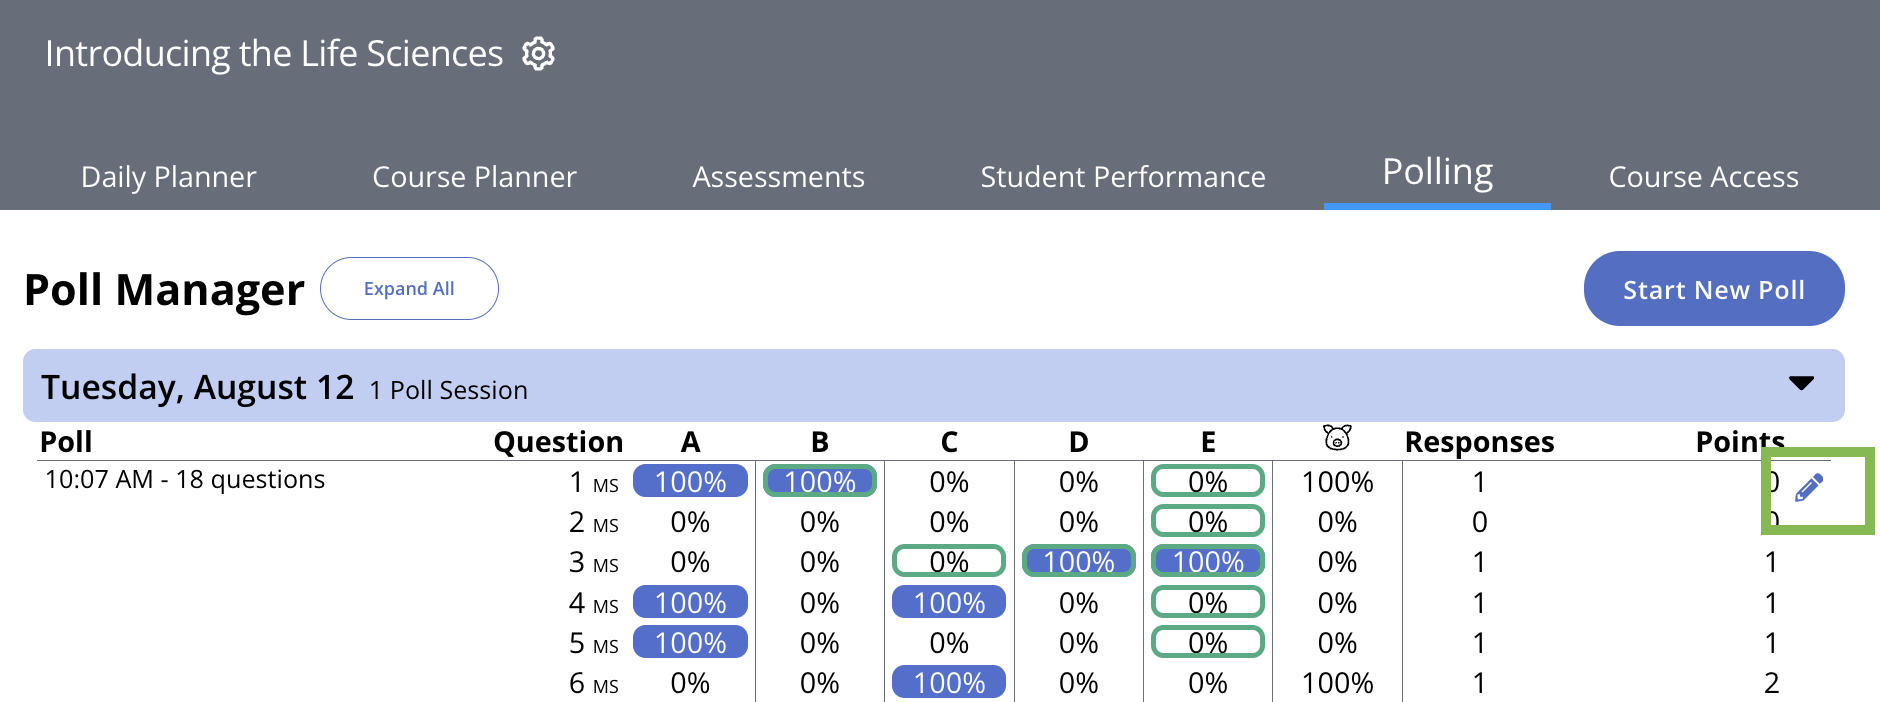Toggle question 1 answer B highlighted pill
Image resolution: width=1880 pixels, height=702 pixels.
[x=819, y=482]
